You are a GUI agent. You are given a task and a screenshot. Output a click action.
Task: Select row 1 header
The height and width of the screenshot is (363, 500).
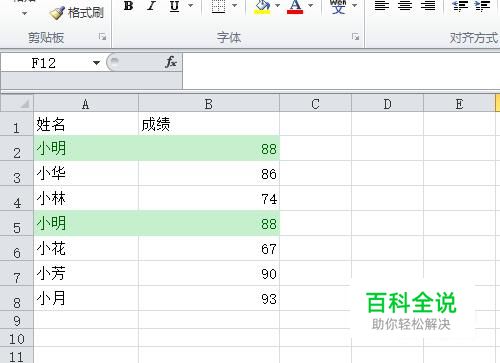coord(17,124)
